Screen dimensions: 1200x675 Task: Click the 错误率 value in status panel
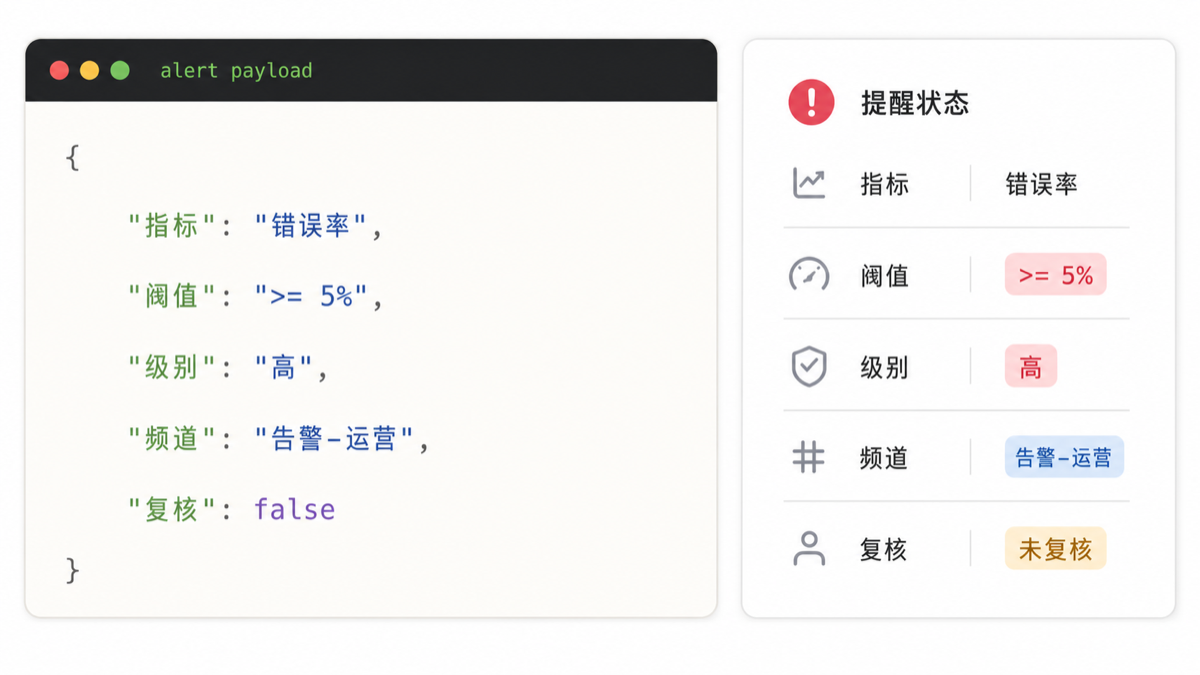pos(1041,184)
